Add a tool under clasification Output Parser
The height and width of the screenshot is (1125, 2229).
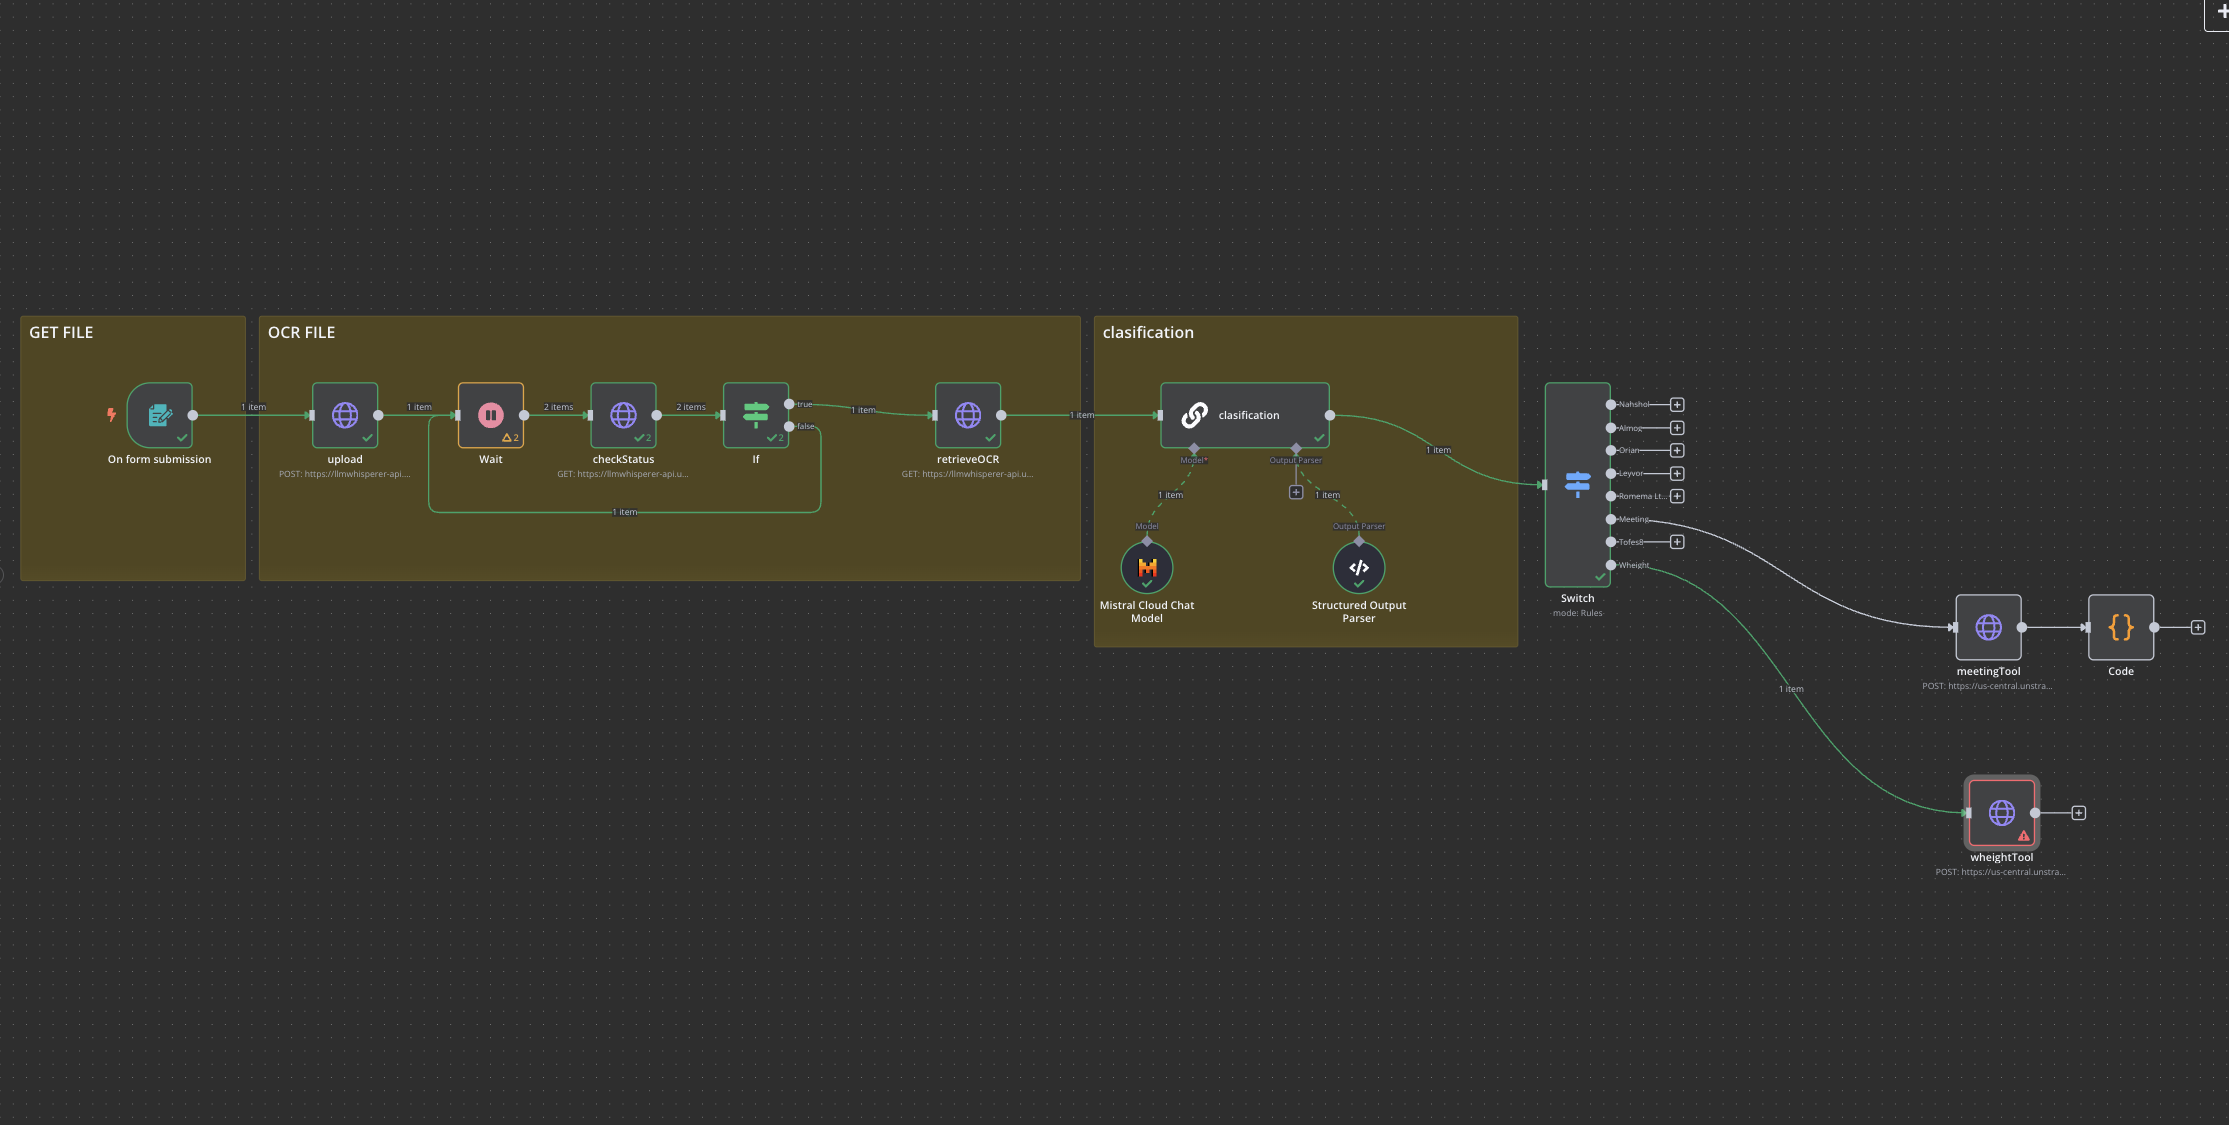[x=1296, y=493]
